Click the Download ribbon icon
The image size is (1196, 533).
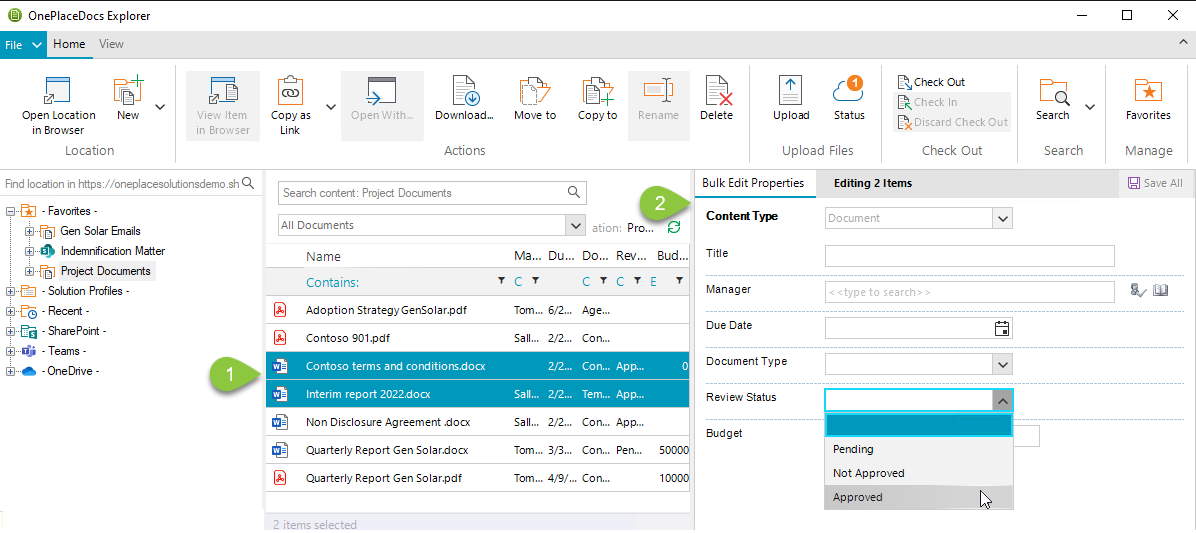464,92
